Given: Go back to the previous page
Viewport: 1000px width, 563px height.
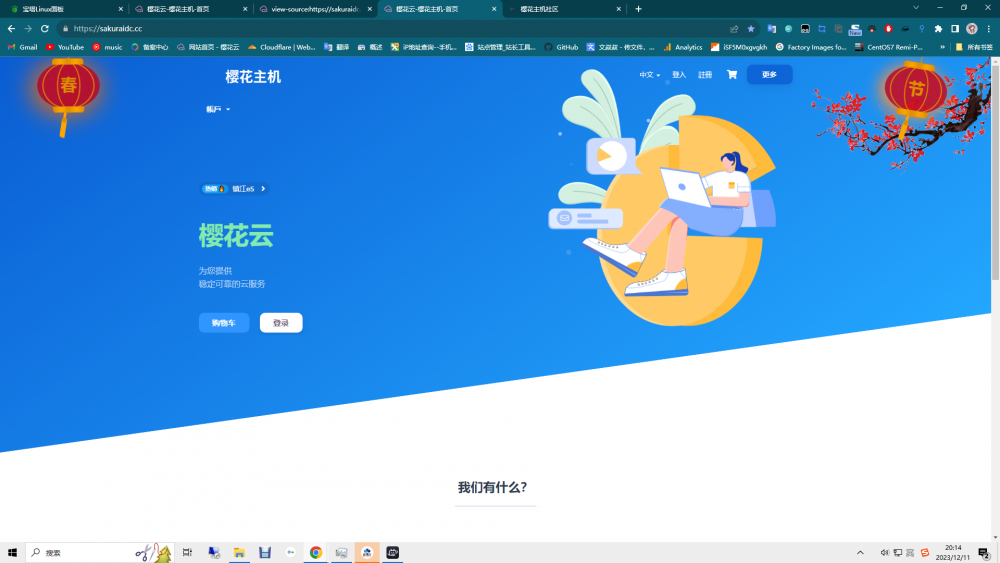Looking at the screenshot, I should pyautogui.click(x=11, y=29).
